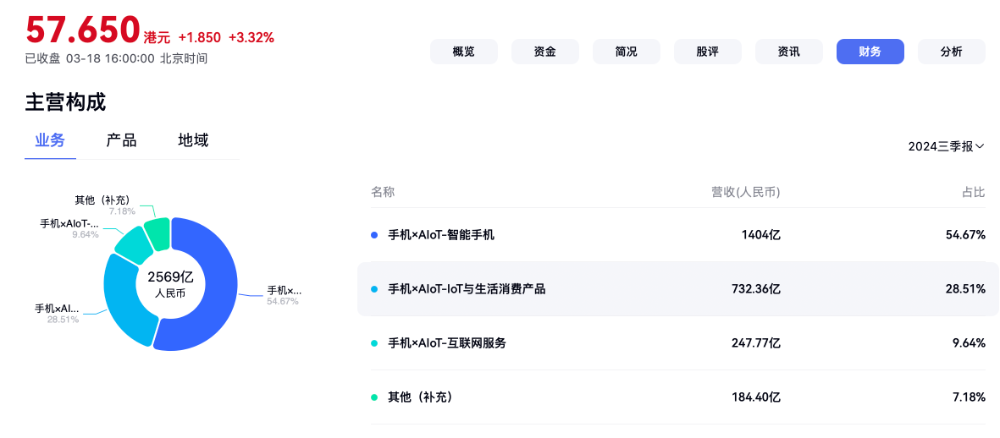Switch to the 产品 breakdown tab
Screen dimensions: 1000x438
(x=121, y=140)
